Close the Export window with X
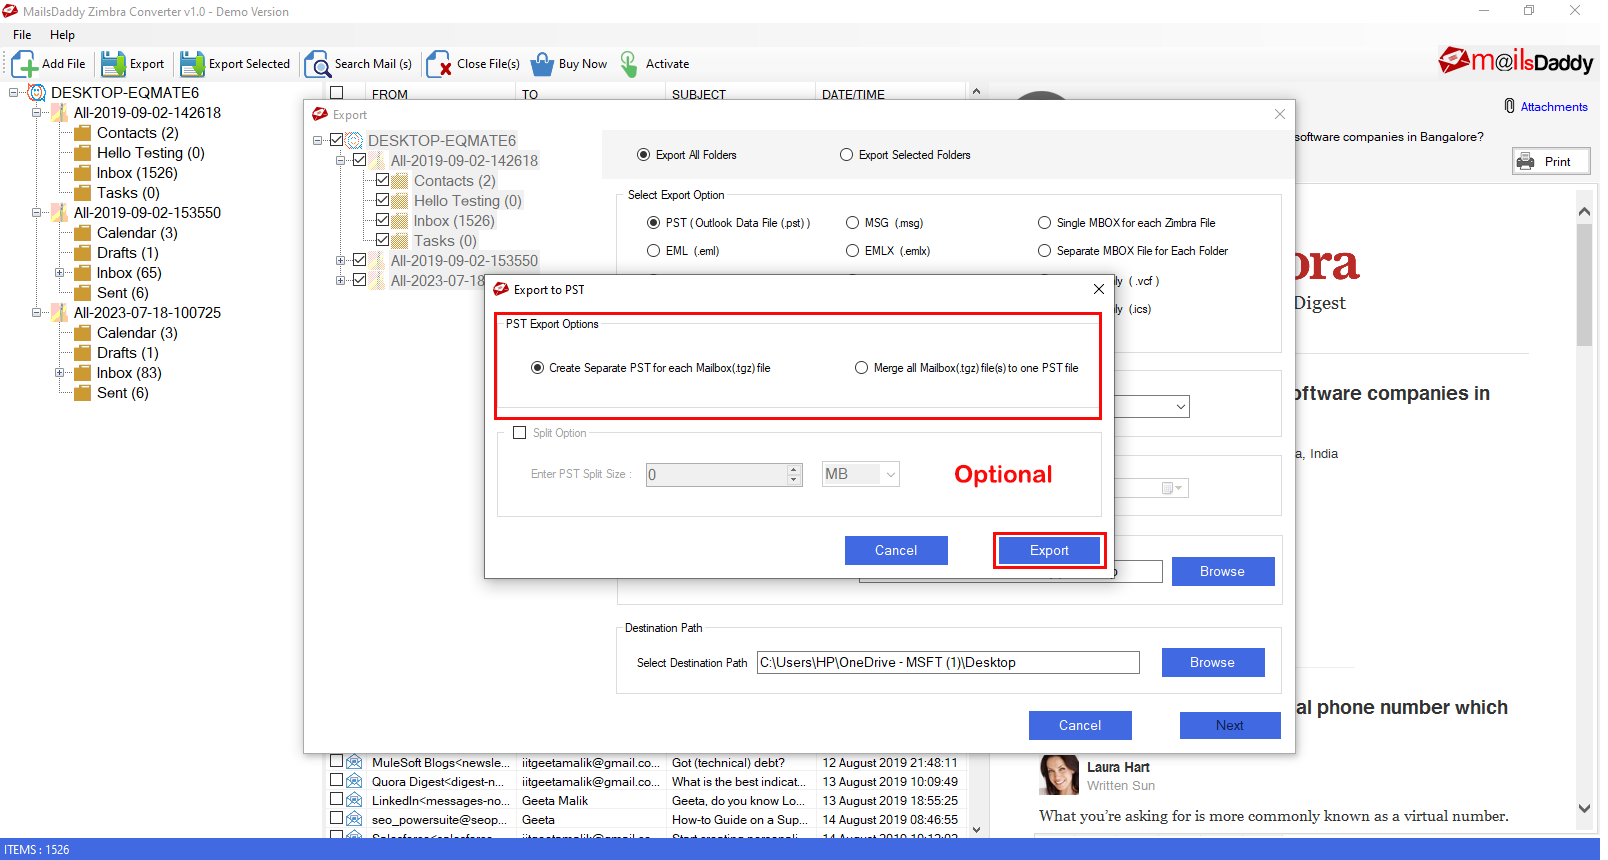This screenshot has width=1608, height=860. click(1280, 114)
